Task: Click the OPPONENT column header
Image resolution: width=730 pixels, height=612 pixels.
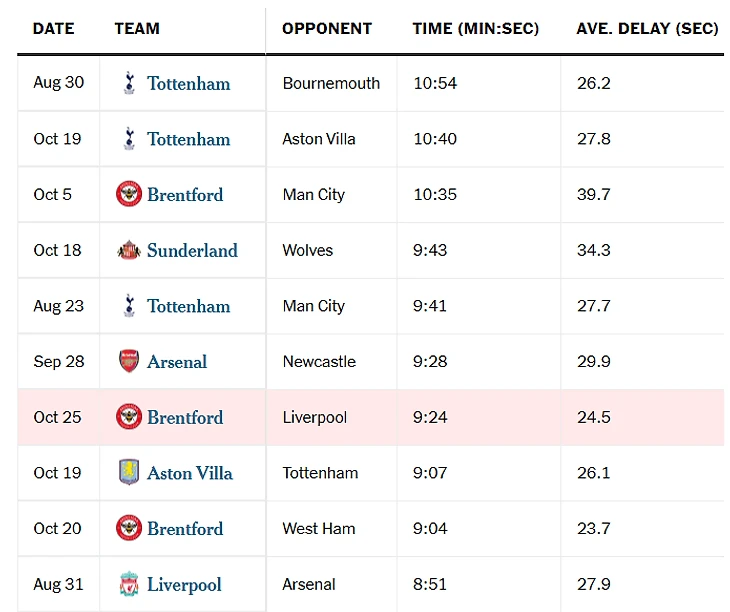Action: (x=327, y=28)
